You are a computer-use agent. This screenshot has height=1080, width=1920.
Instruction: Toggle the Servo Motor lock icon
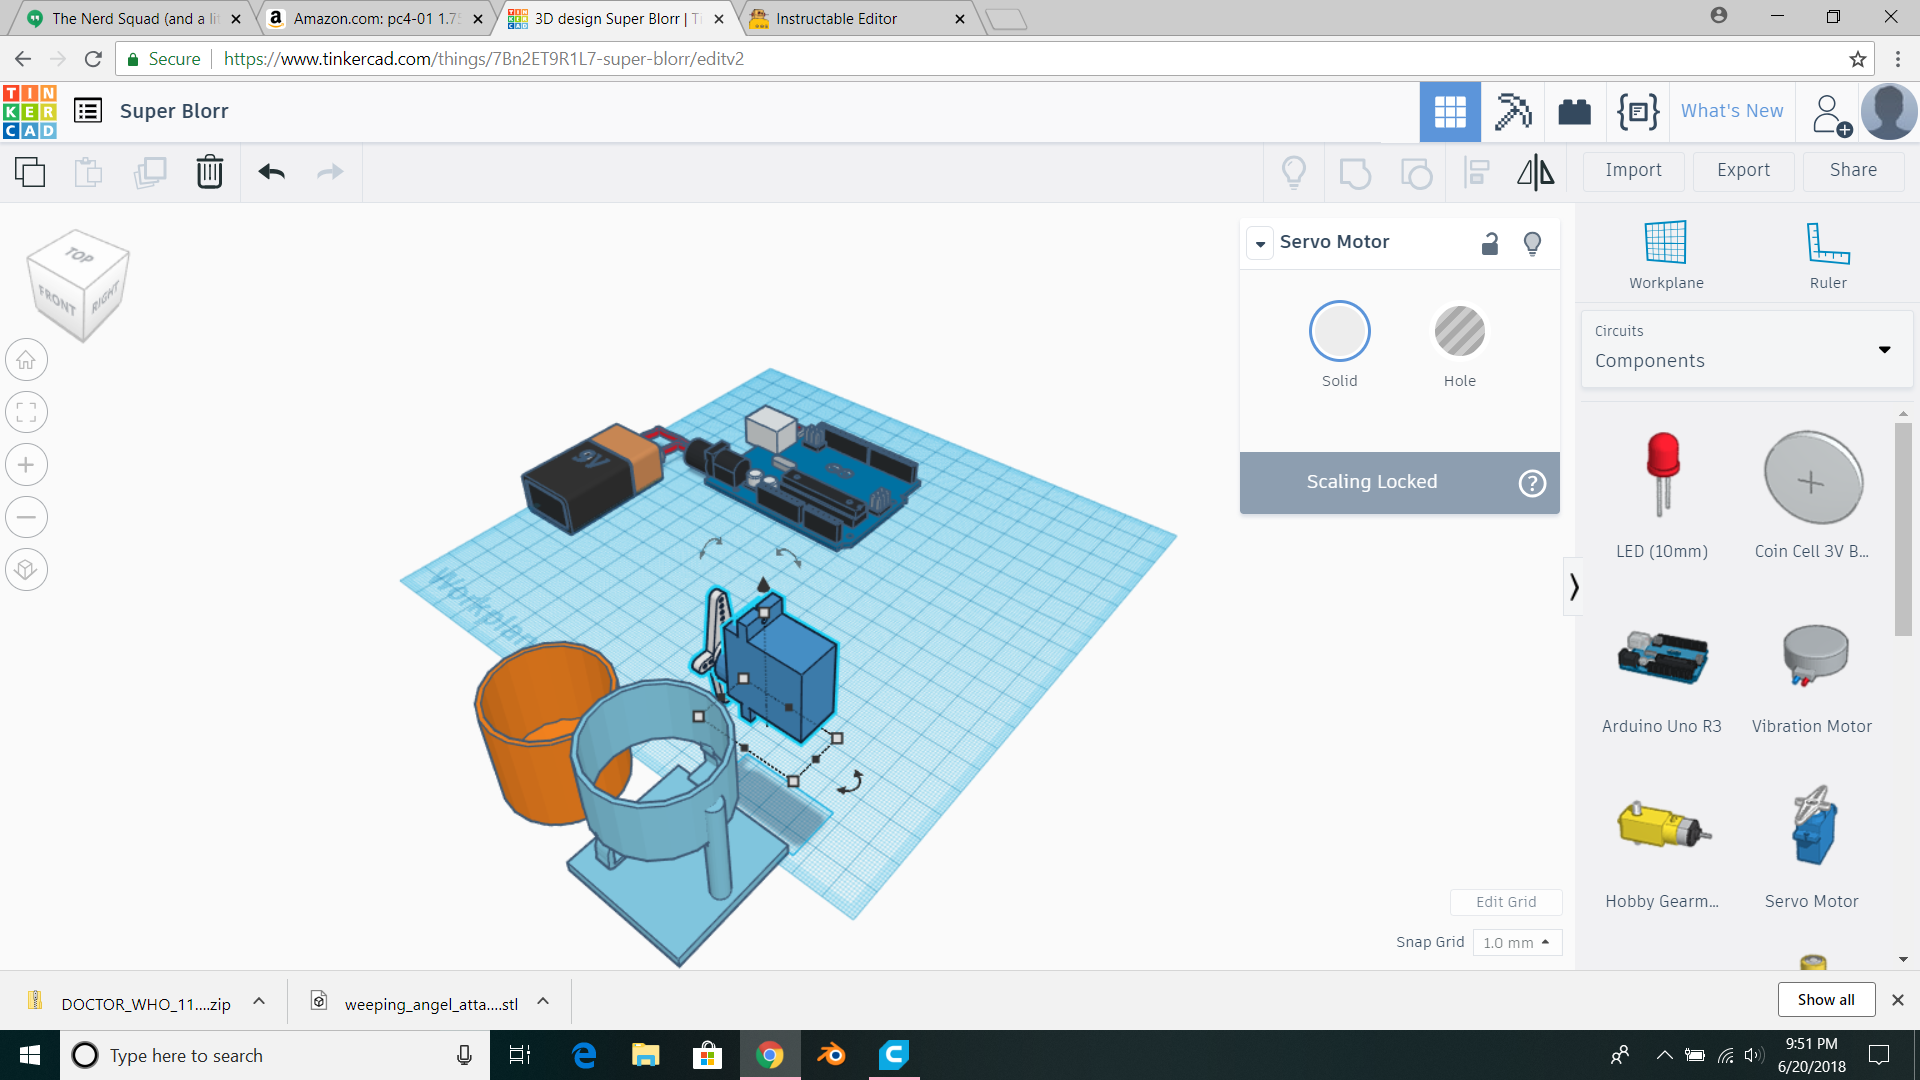point(1490,243)
